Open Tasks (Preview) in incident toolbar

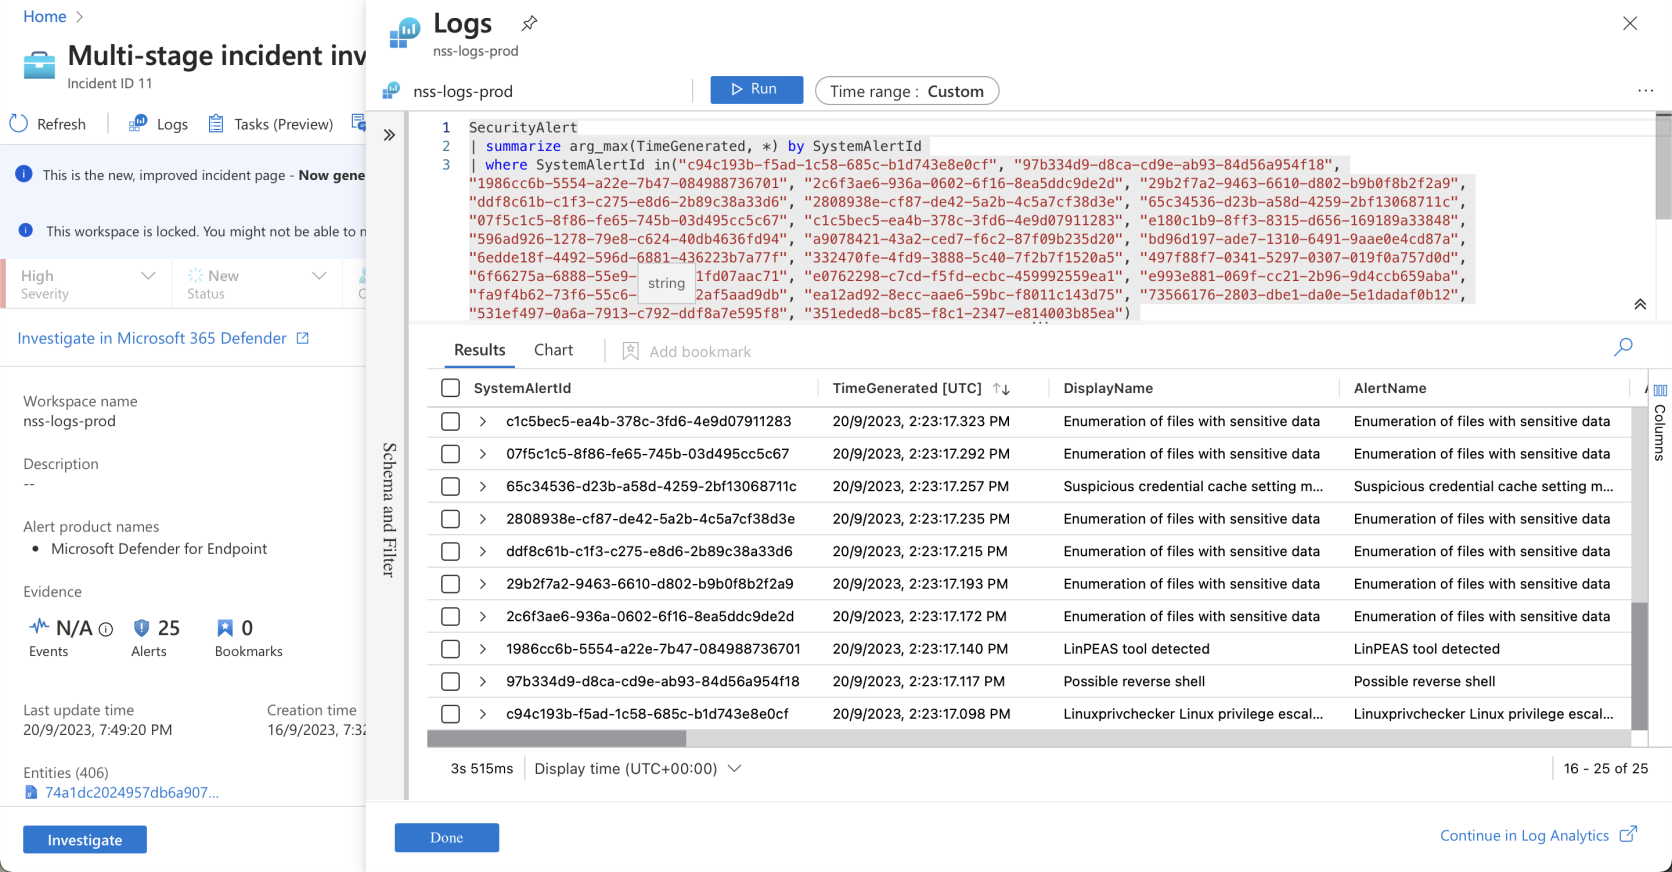click(x=271, y=124)
